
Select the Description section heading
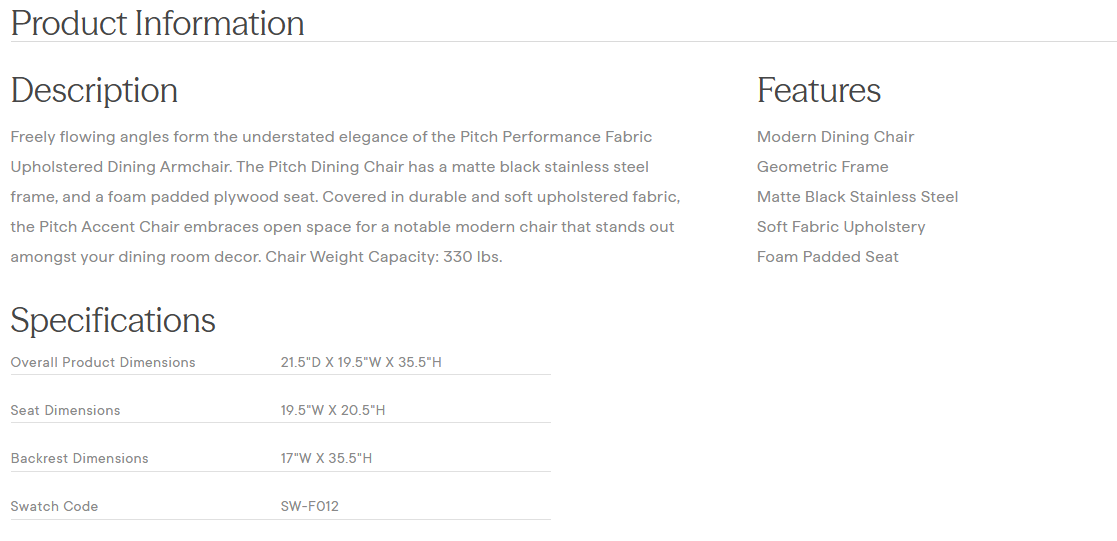pyautogui.click(x=94, y=90)
